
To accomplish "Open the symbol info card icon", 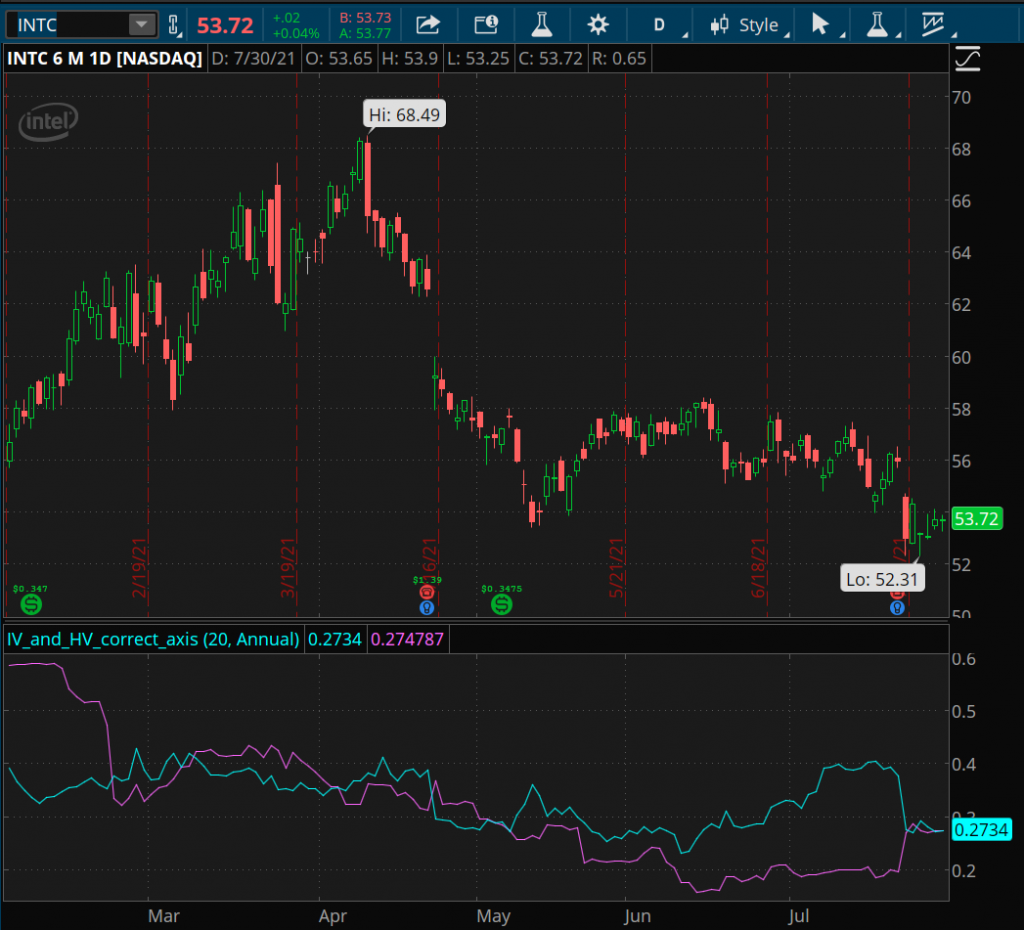I will pos(486,25).
